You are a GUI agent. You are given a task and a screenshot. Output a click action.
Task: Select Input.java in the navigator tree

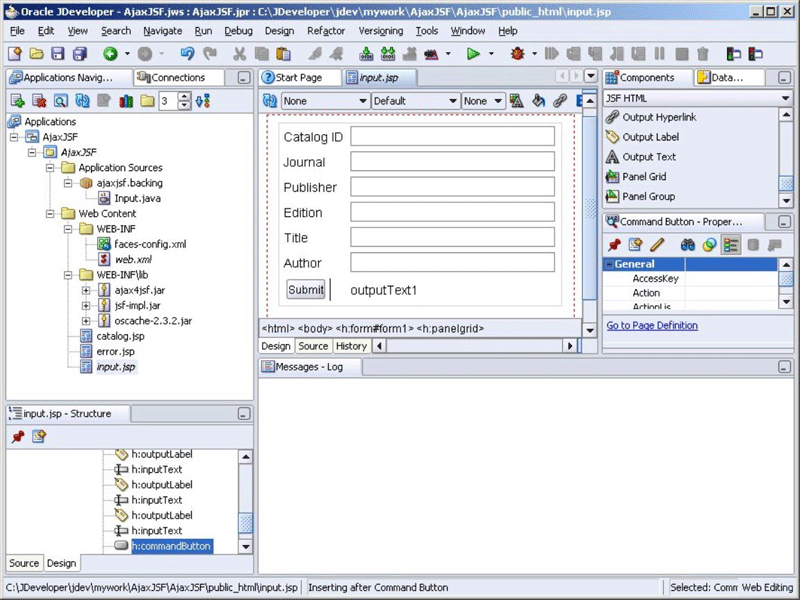tap(138, 198)
